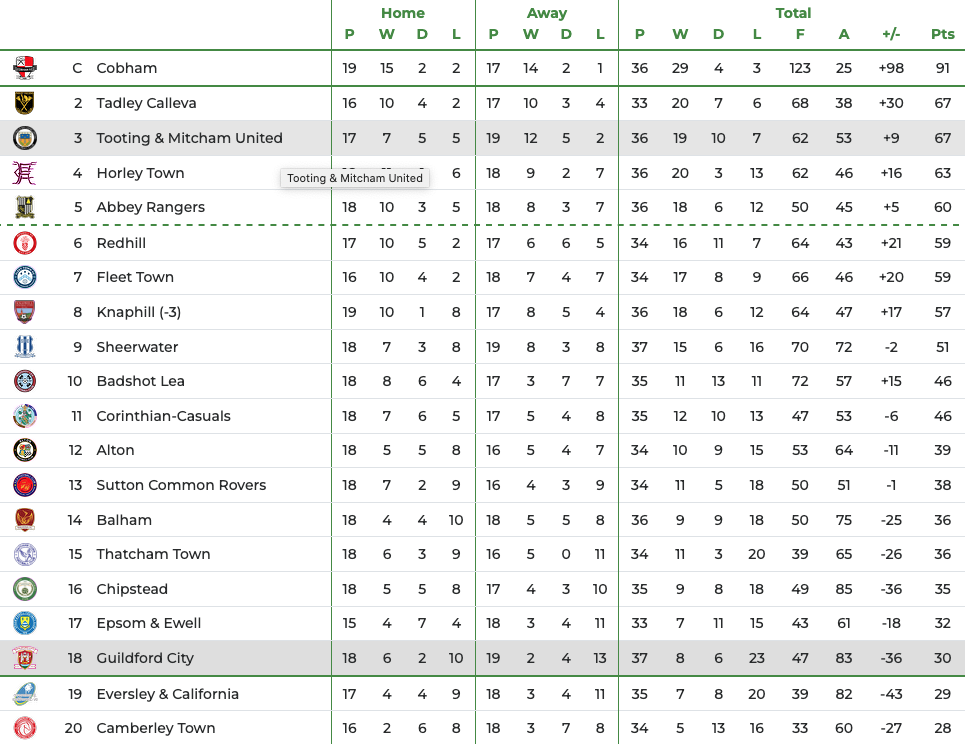This screenshot has height=744, width=965.
Task: Click the Eversley & California team name
Action: coord(167,694)
